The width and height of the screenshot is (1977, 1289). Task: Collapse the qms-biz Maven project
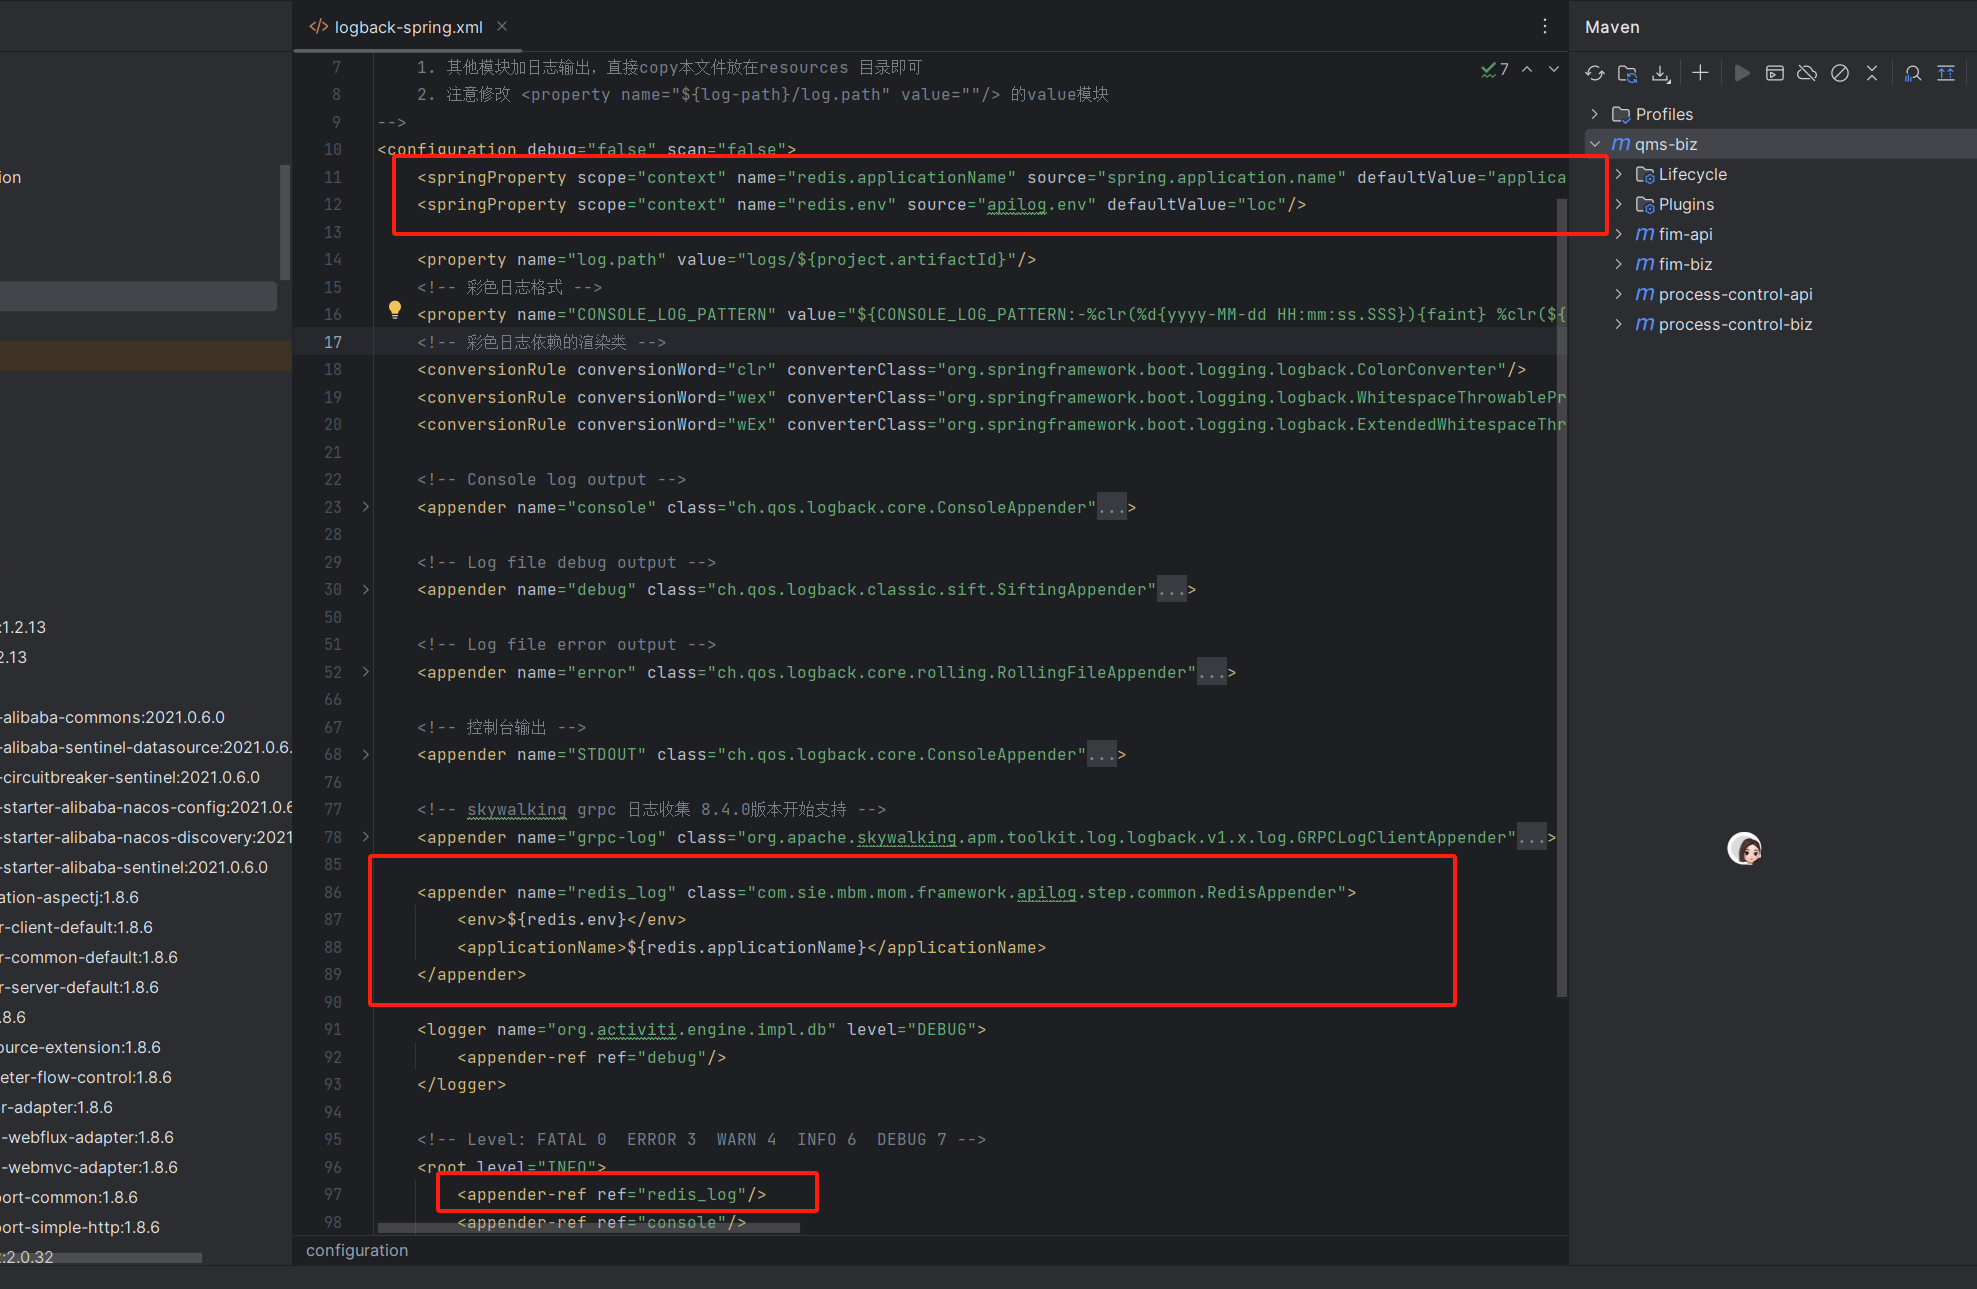point(1595,144)
